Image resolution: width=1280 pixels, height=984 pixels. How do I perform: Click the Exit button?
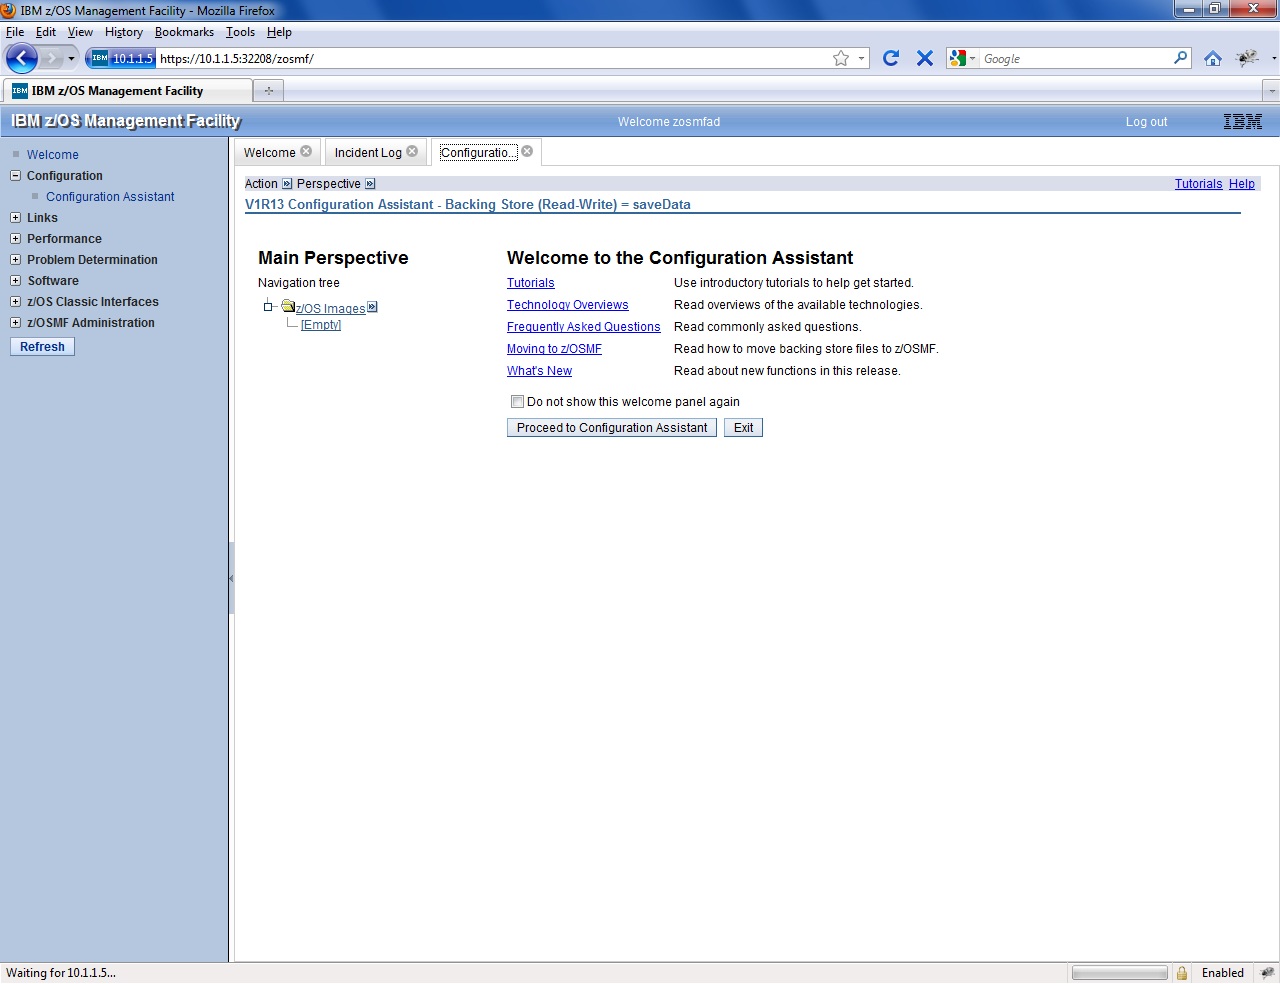pyautogui.click(x=743, y=428)
